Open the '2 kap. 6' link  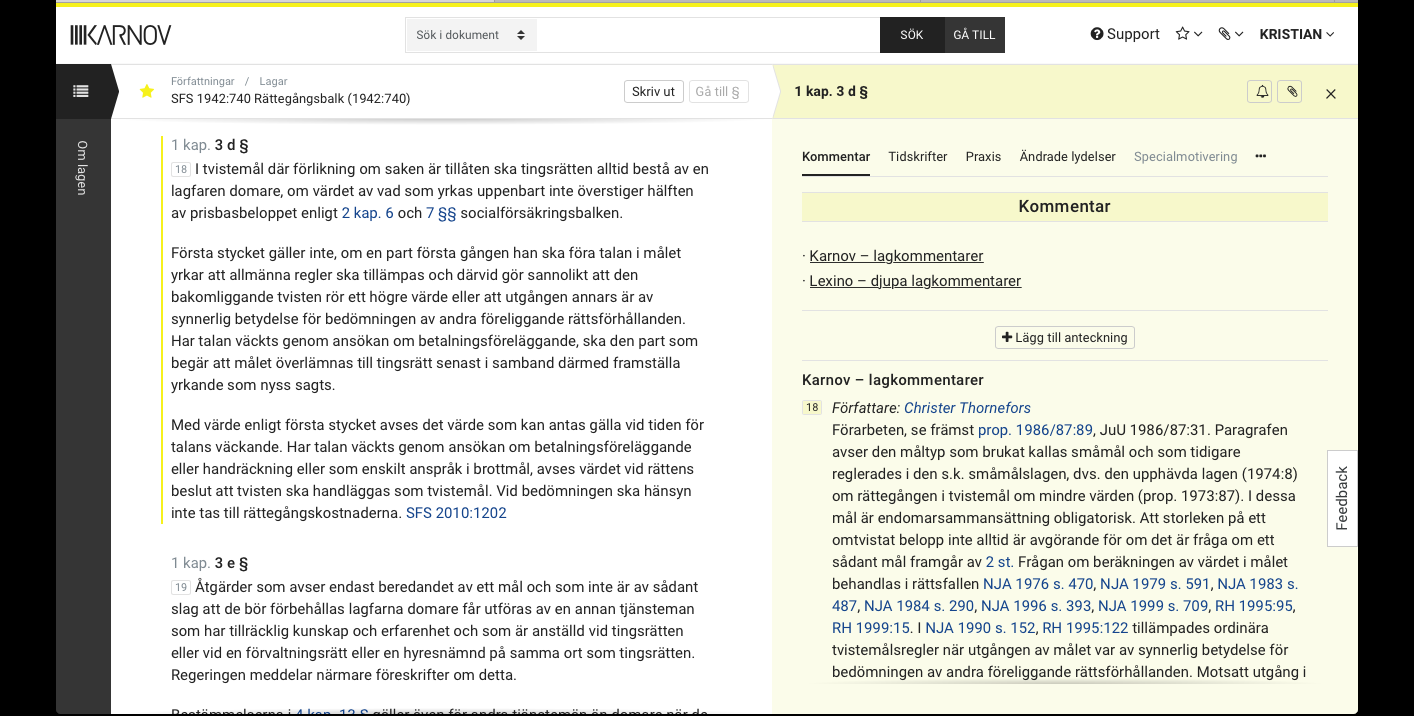pos(368,213)
